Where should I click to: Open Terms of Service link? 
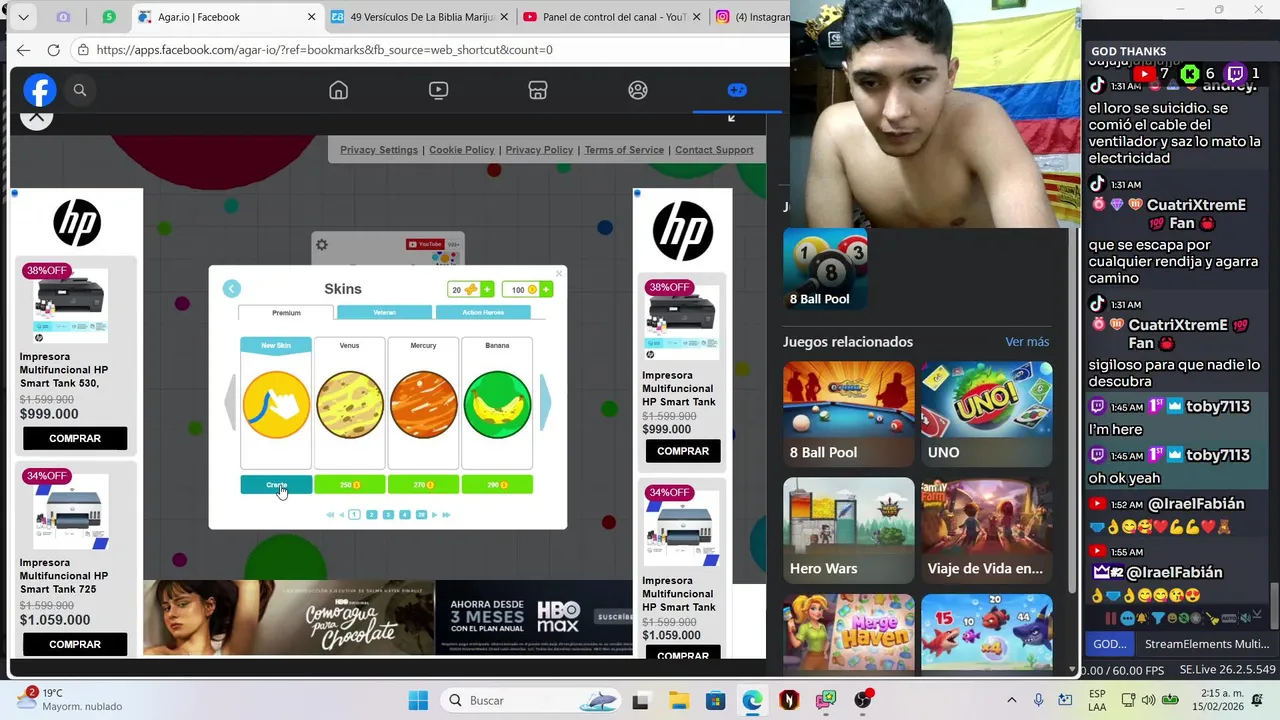click(x=624, y=150)
